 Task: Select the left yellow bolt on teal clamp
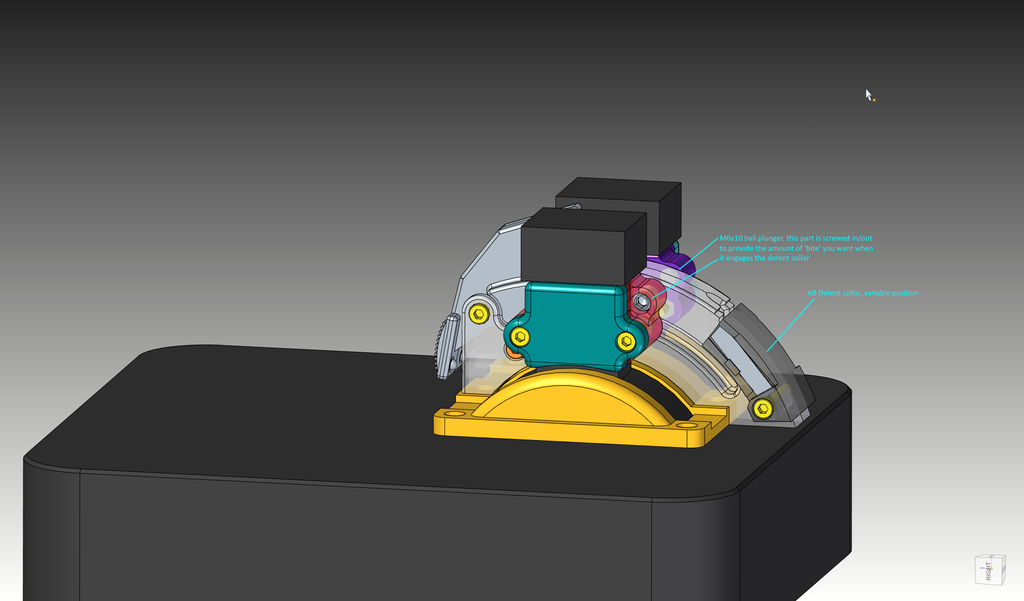(x=519, y=335)
